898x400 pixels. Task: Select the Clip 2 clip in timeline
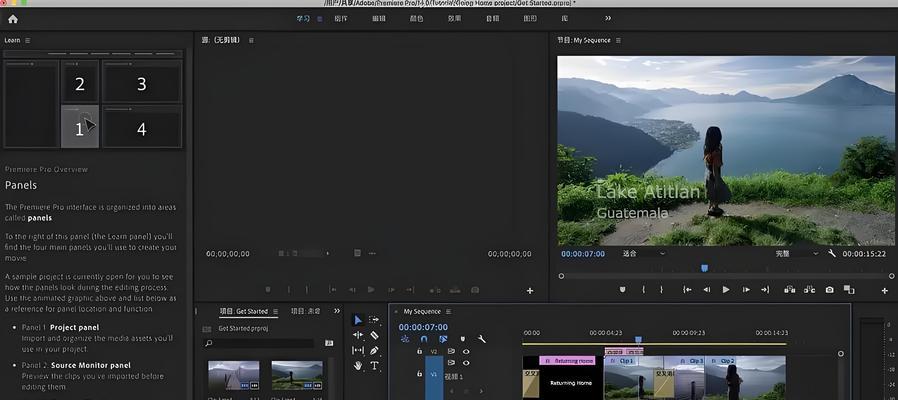click(x=745, y=378)
